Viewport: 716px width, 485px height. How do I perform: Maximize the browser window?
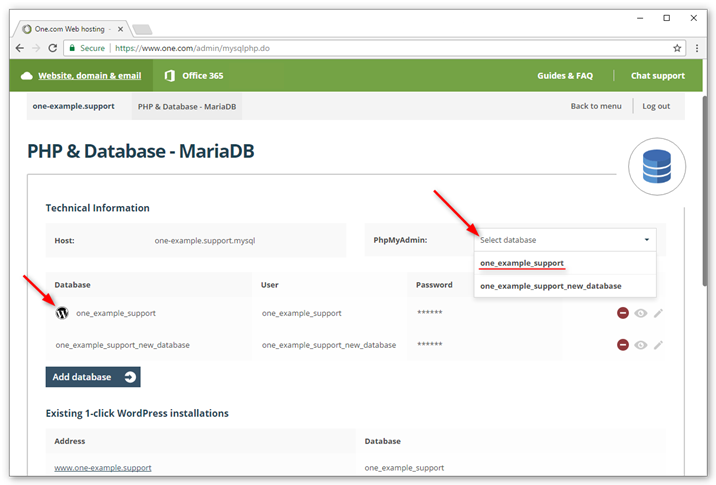click(x=667, y=18)
